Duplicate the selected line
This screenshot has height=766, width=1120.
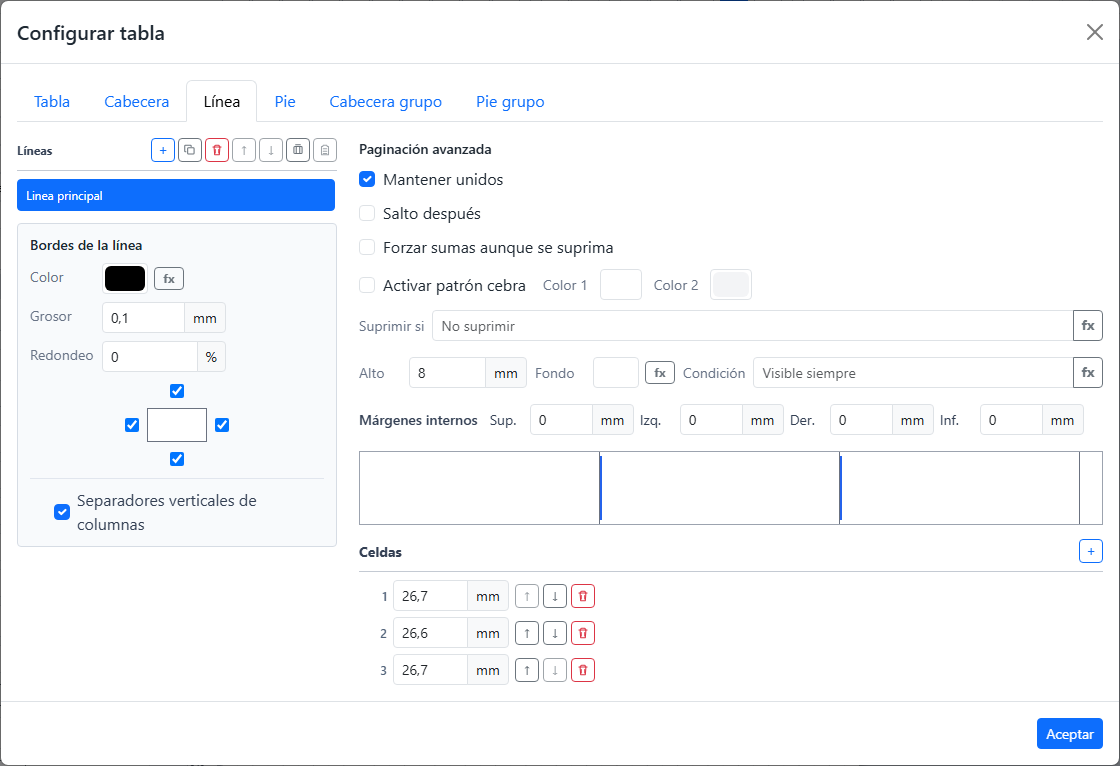tap(189, 150)
